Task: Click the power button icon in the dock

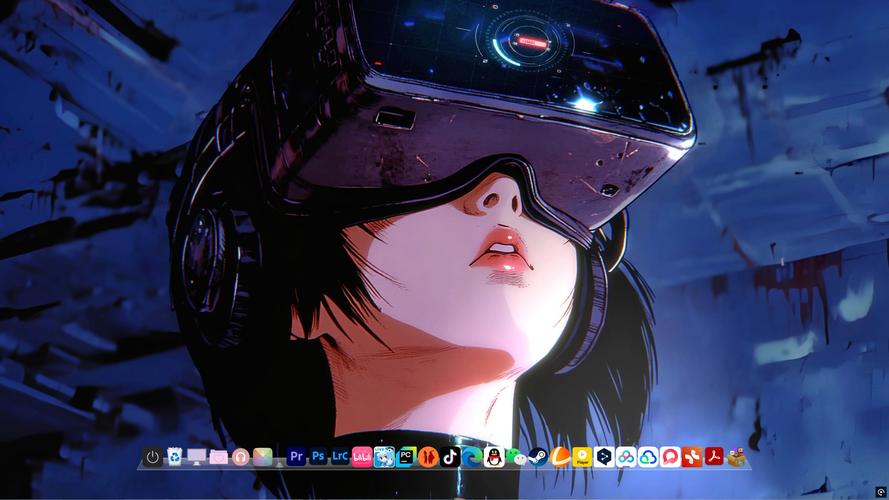Action: pos(152,457)
